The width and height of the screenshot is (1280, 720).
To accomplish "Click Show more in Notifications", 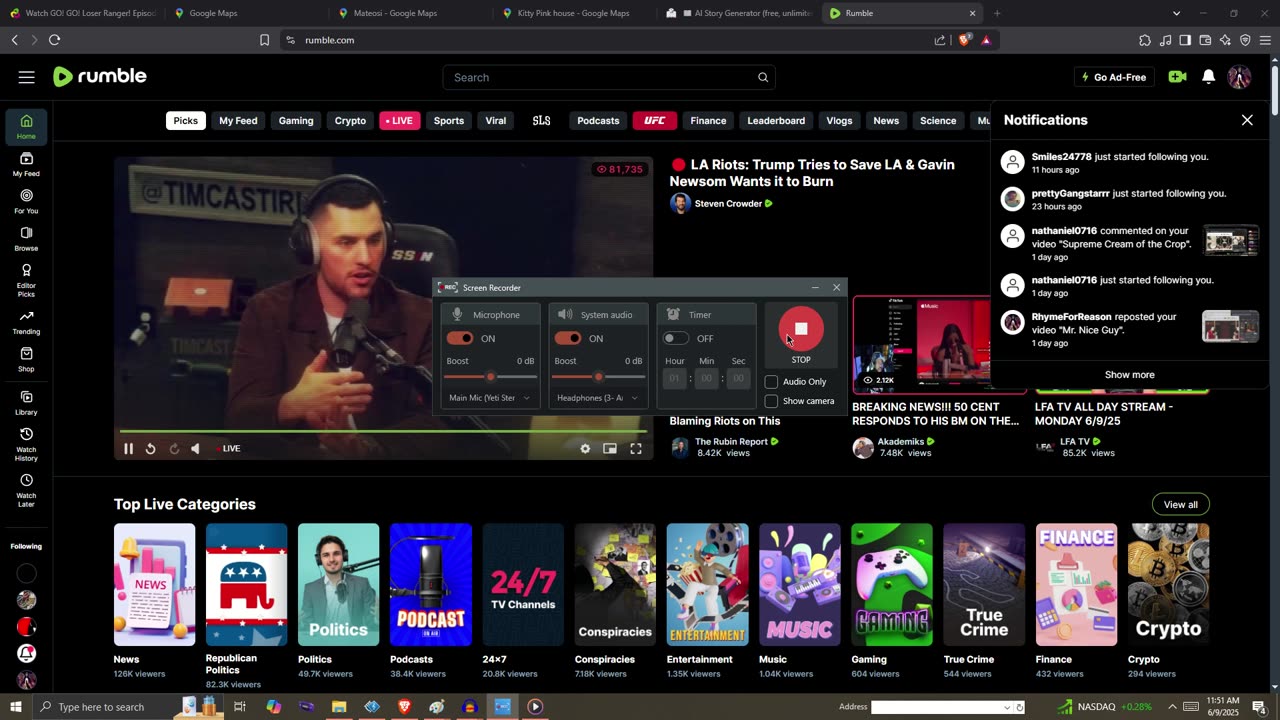I will [x=1129, y=375].
